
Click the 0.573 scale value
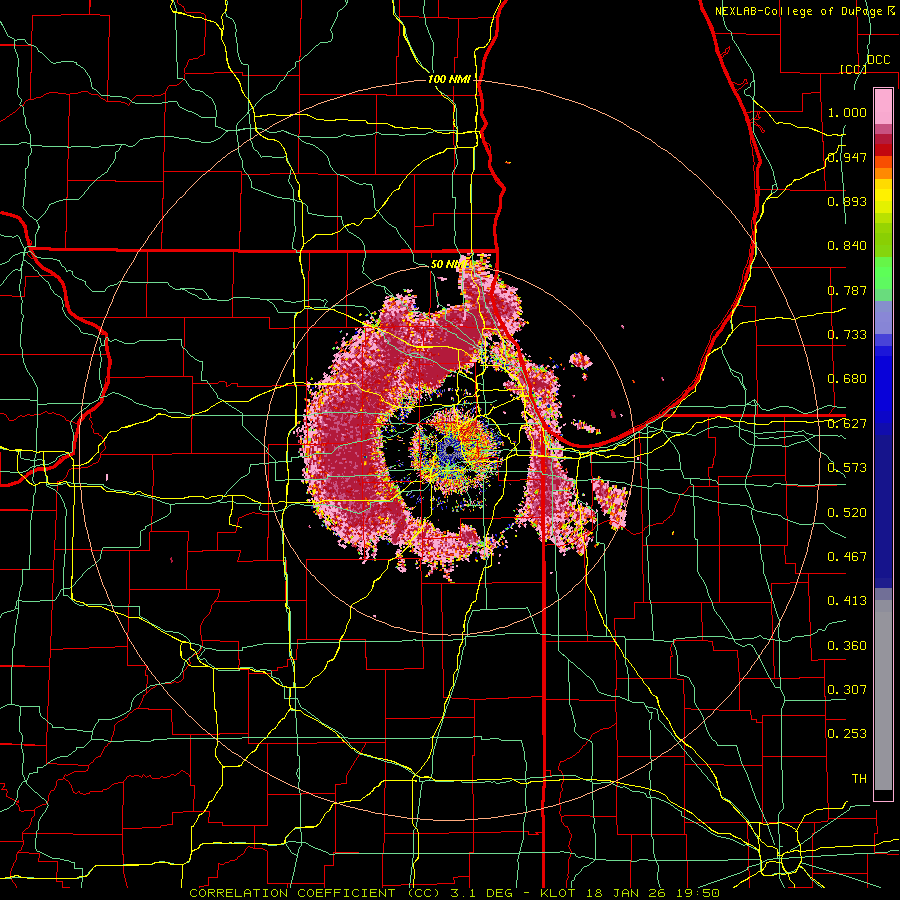[847, 468]
